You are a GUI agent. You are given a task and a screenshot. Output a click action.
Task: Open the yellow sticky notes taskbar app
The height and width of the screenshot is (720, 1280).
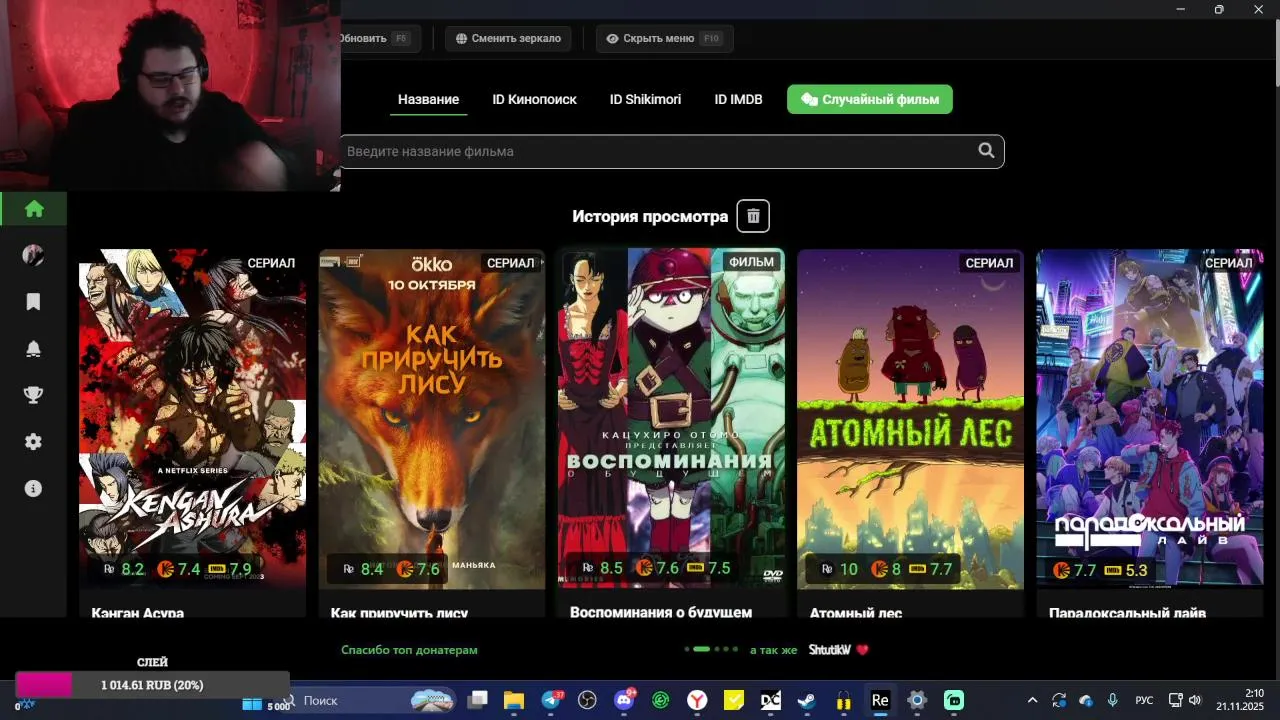coord(734,700)
